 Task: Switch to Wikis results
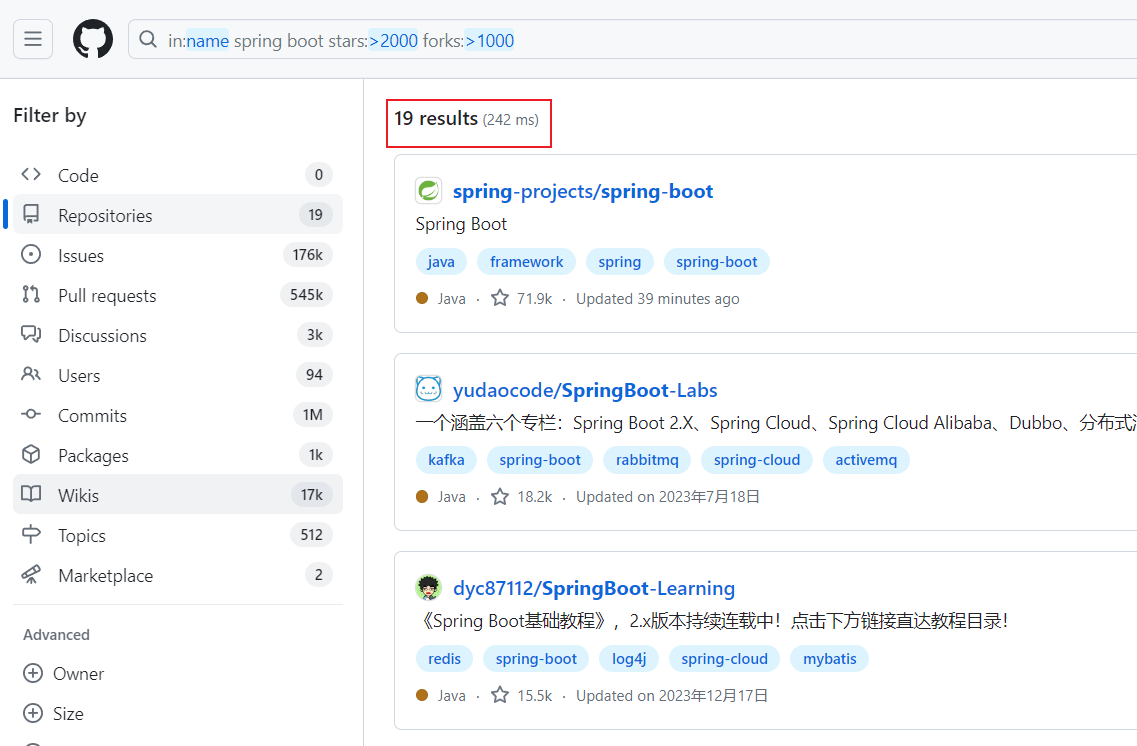click(178, 495)
